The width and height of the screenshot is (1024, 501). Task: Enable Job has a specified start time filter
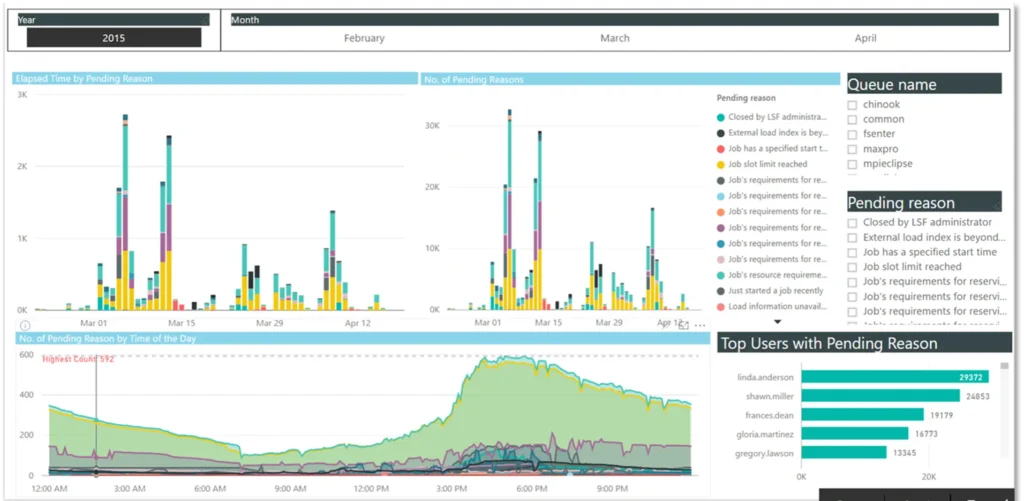click(852, 253)
